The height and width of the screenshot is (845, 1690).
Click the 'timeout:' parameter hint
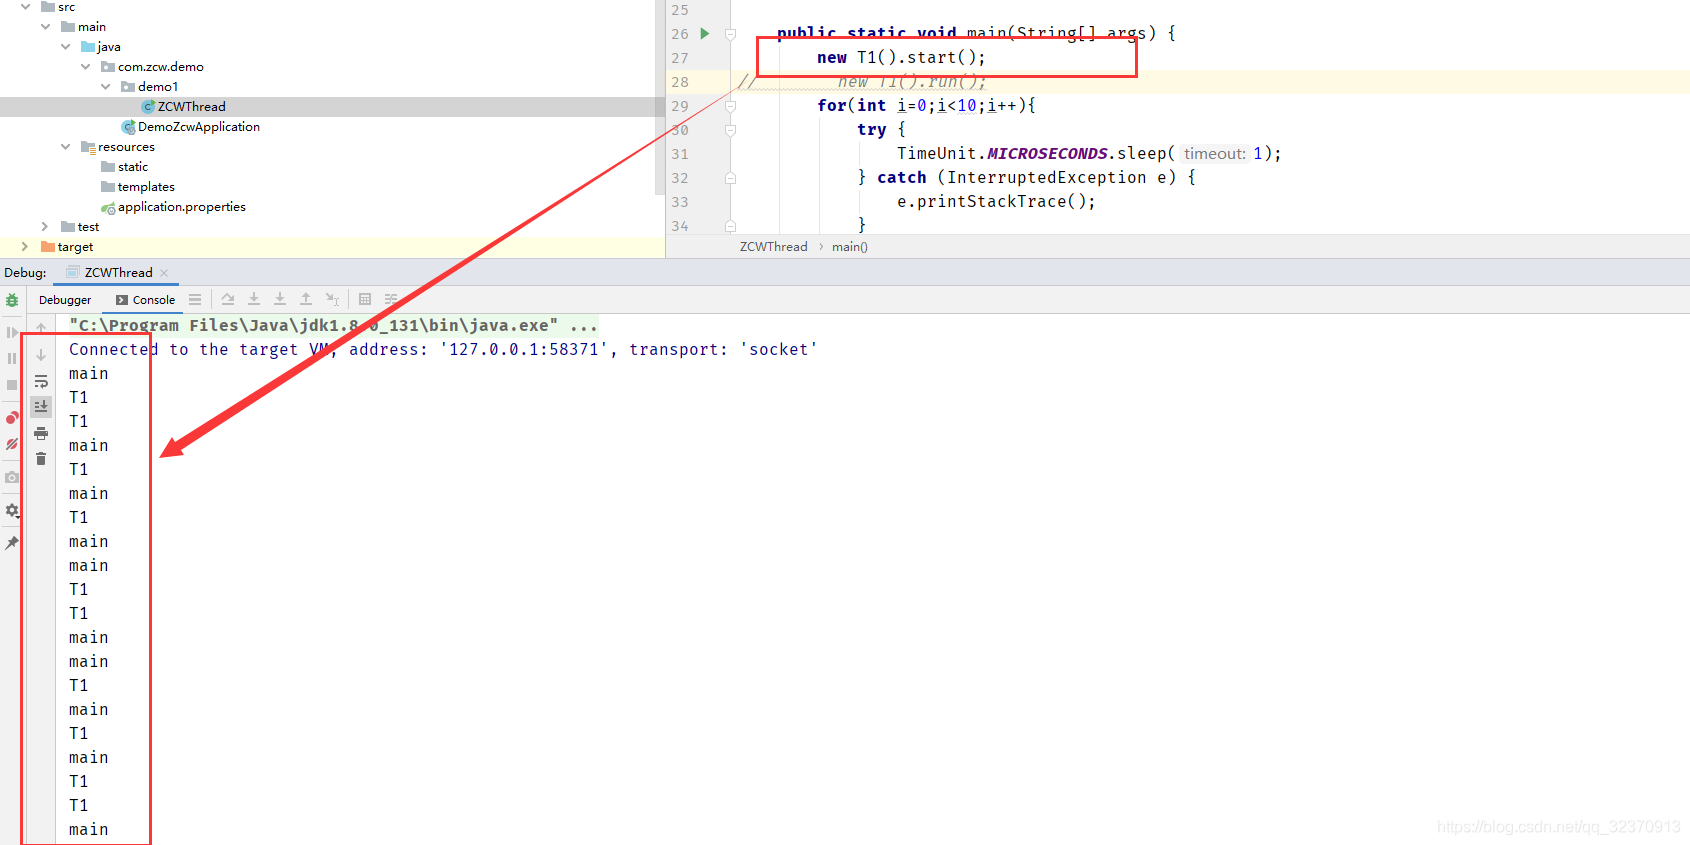(x=1215, y=153)
